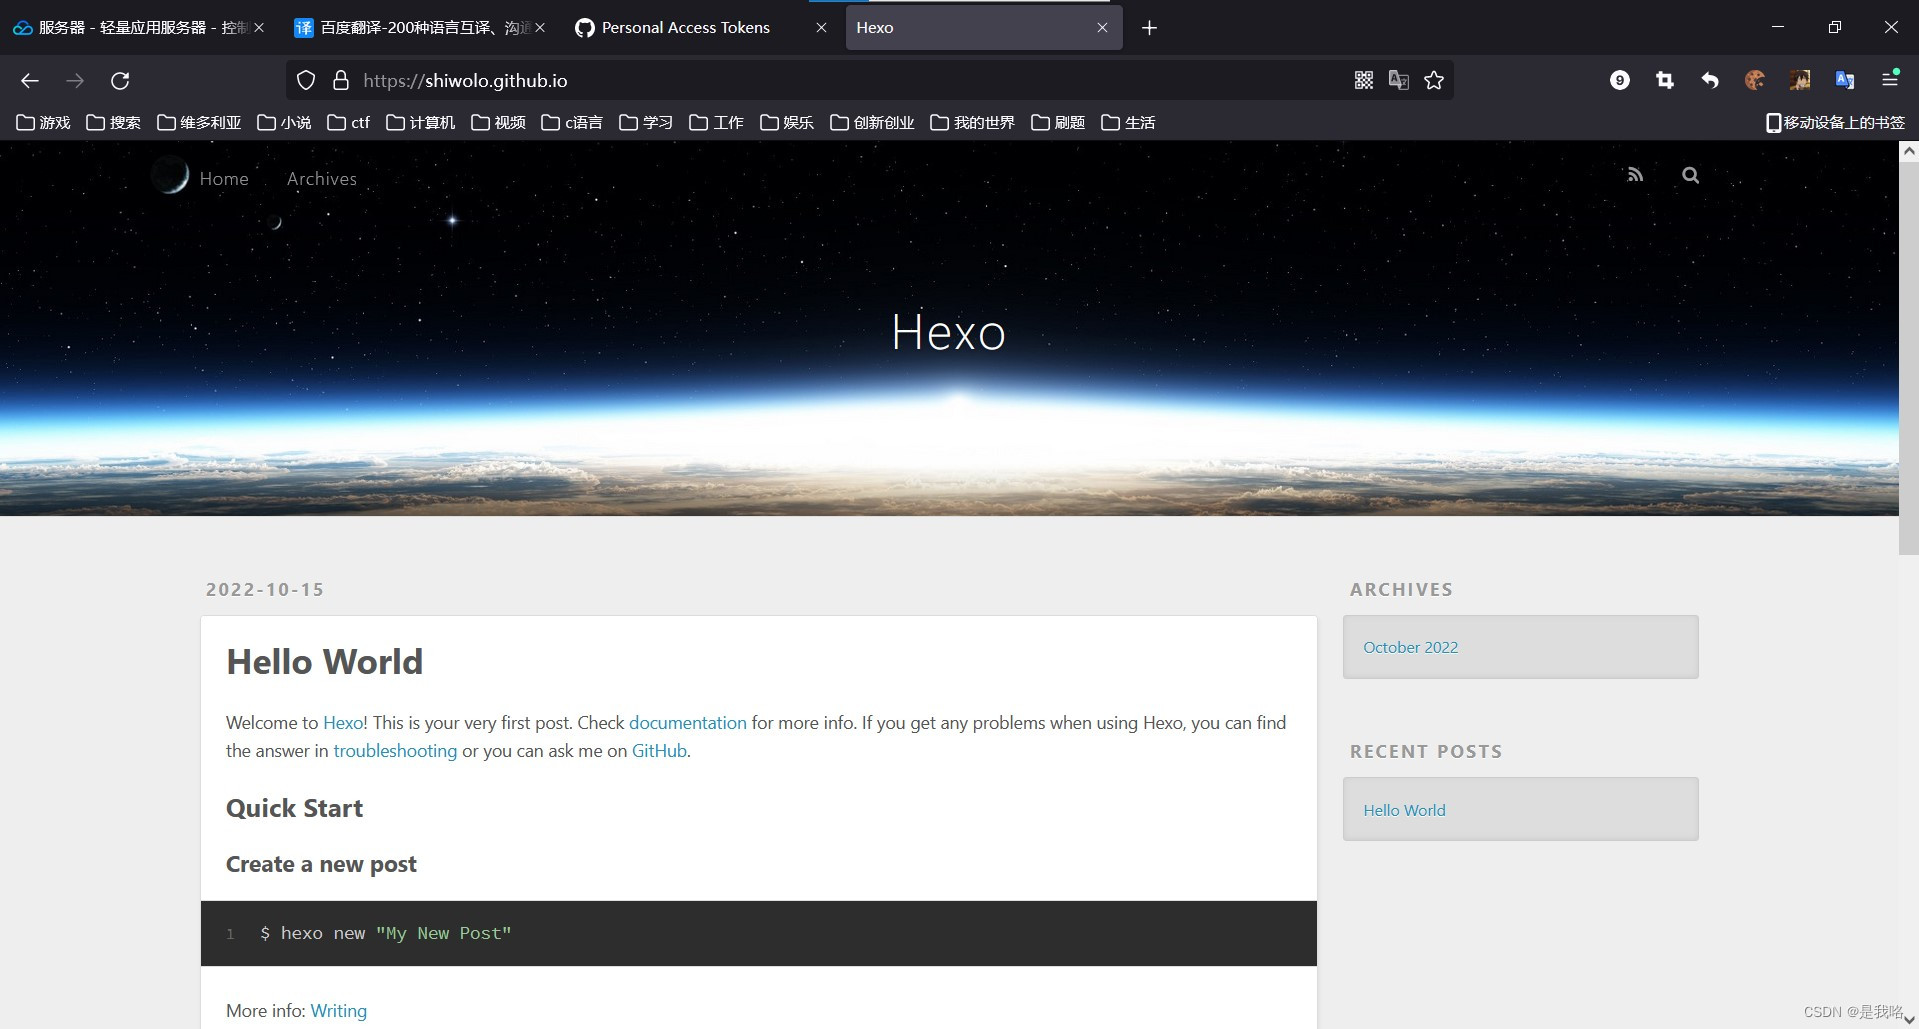Open the 我的世界 bookmark folder
1919x1029 pixels.
(972, 123)
